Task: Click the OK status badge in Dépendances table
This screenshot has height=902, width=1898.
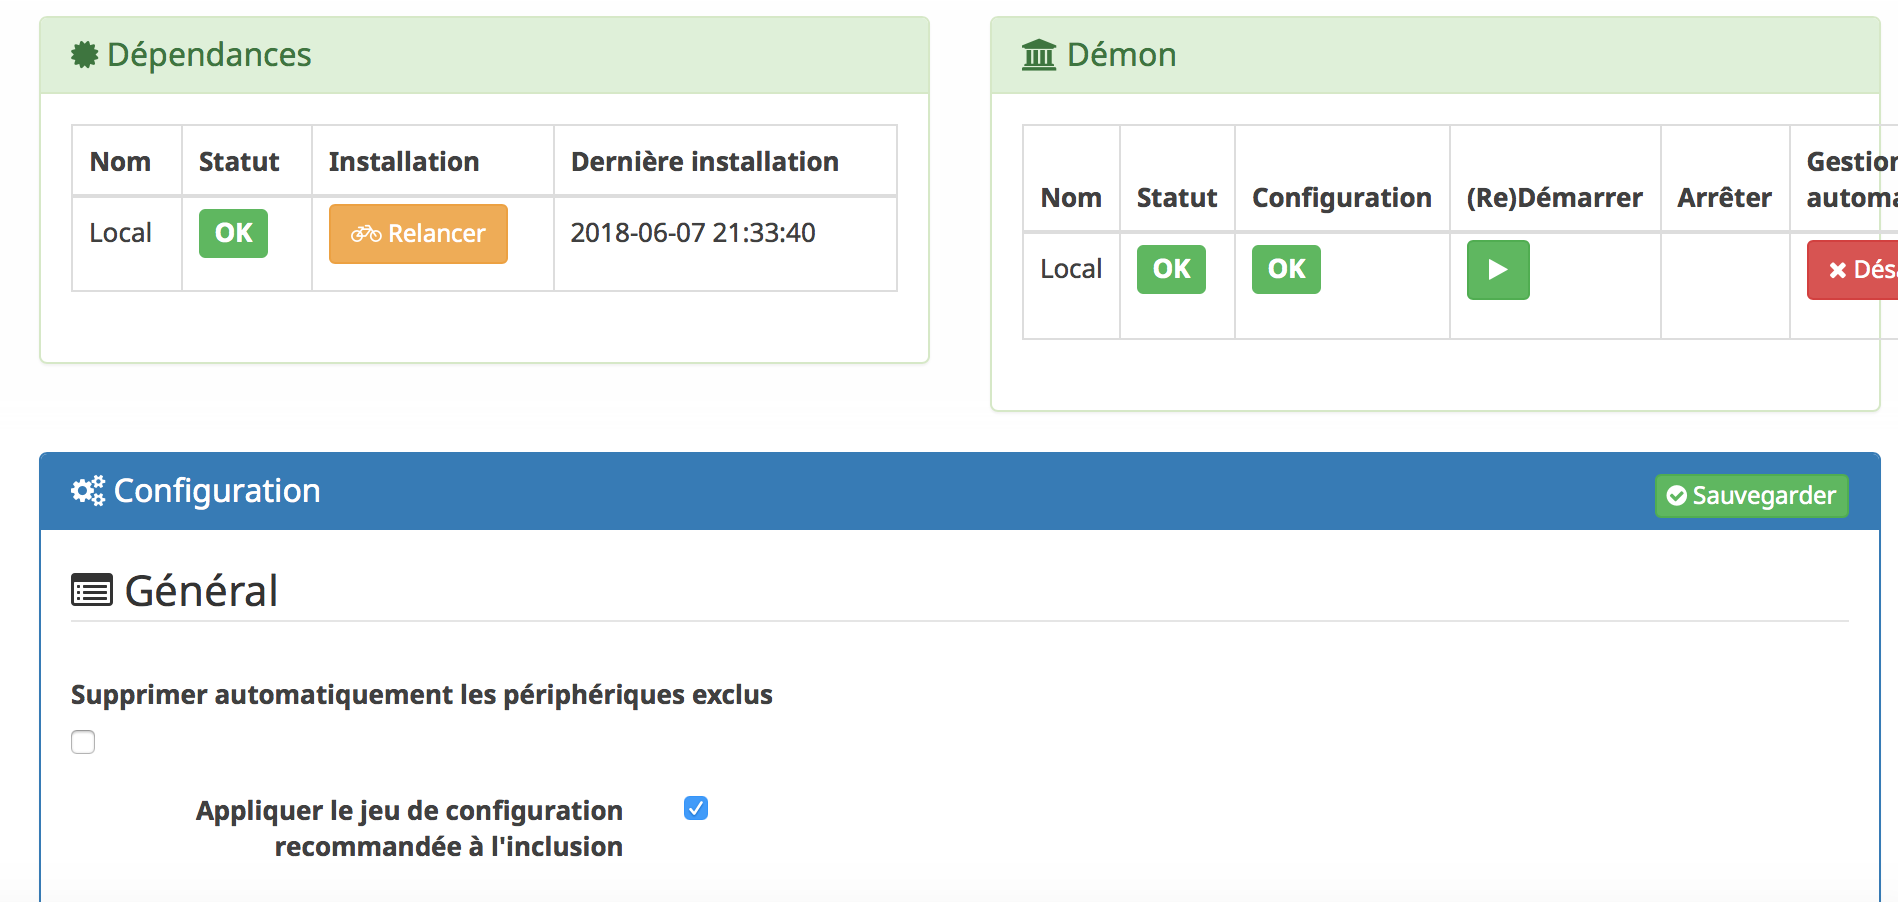Action: (x=233, y=233)
